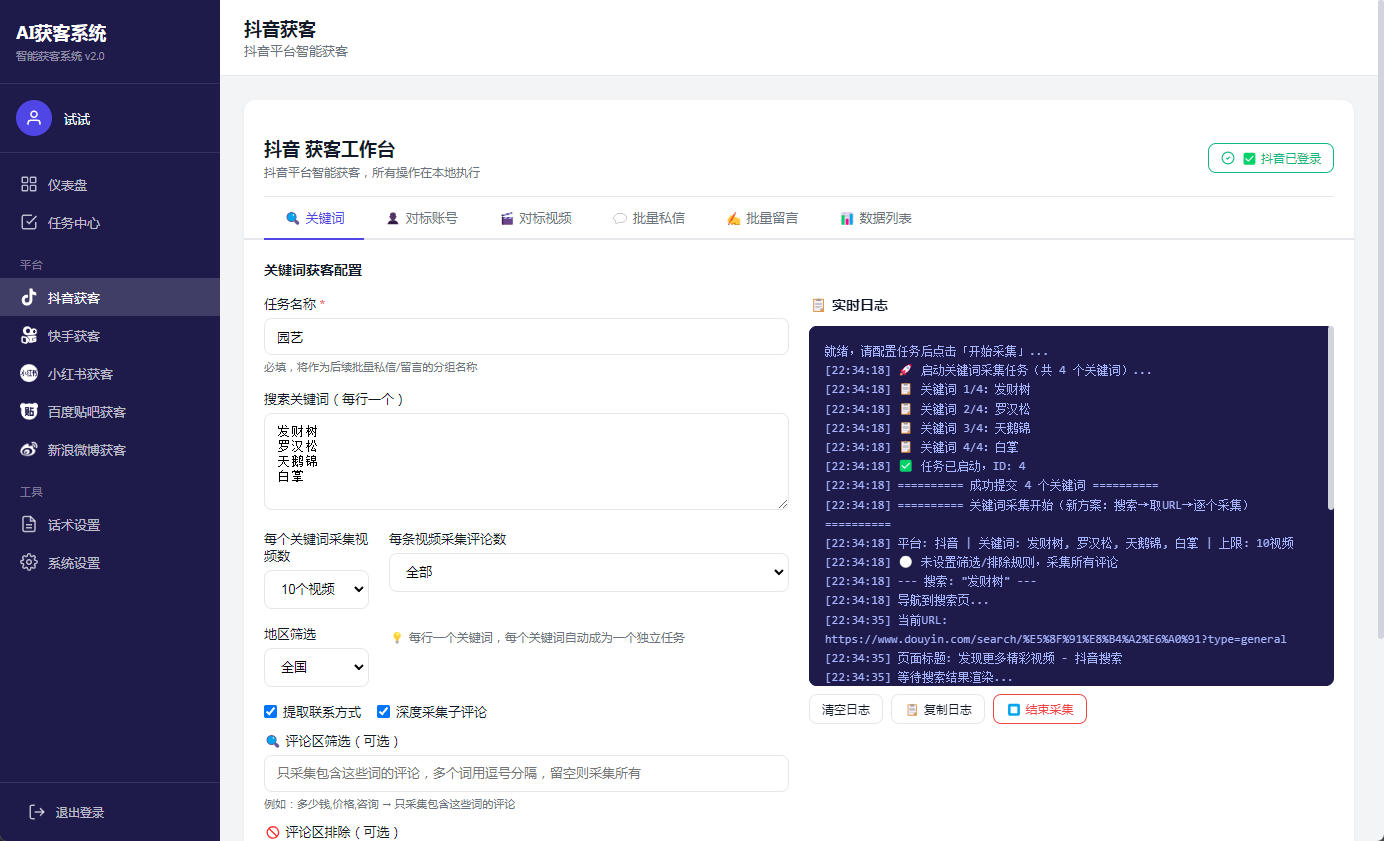Click the speech bubble icon on 批量私信
The image size is (1384, 841).
(620, 218)
